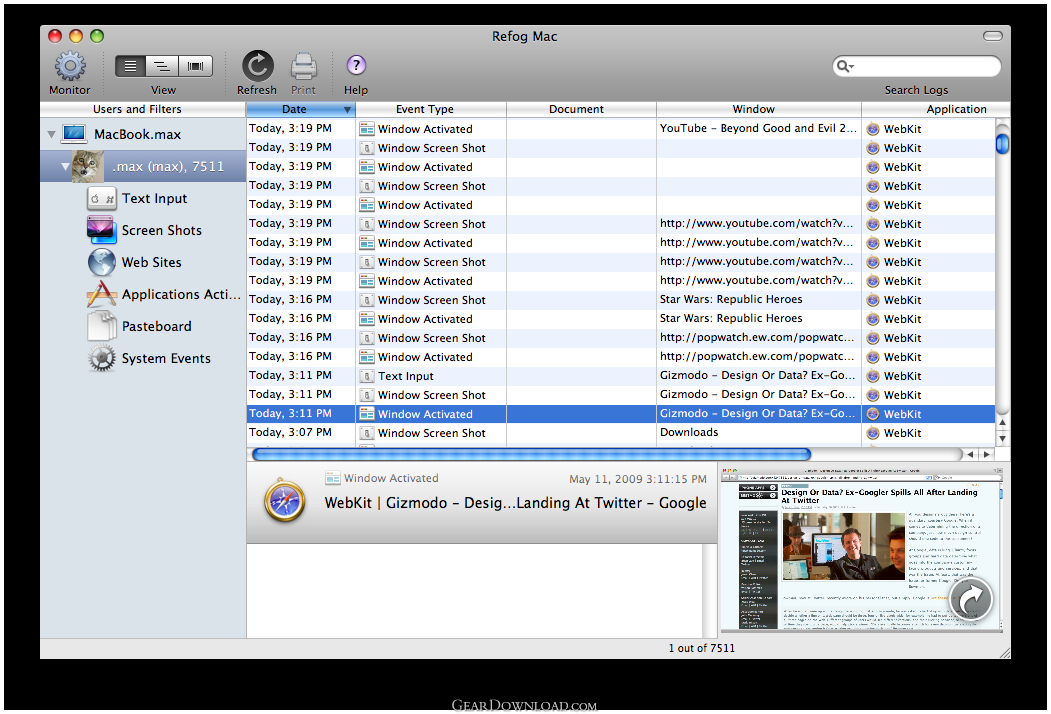Switch to the list view mode

(x=130, y=66)
